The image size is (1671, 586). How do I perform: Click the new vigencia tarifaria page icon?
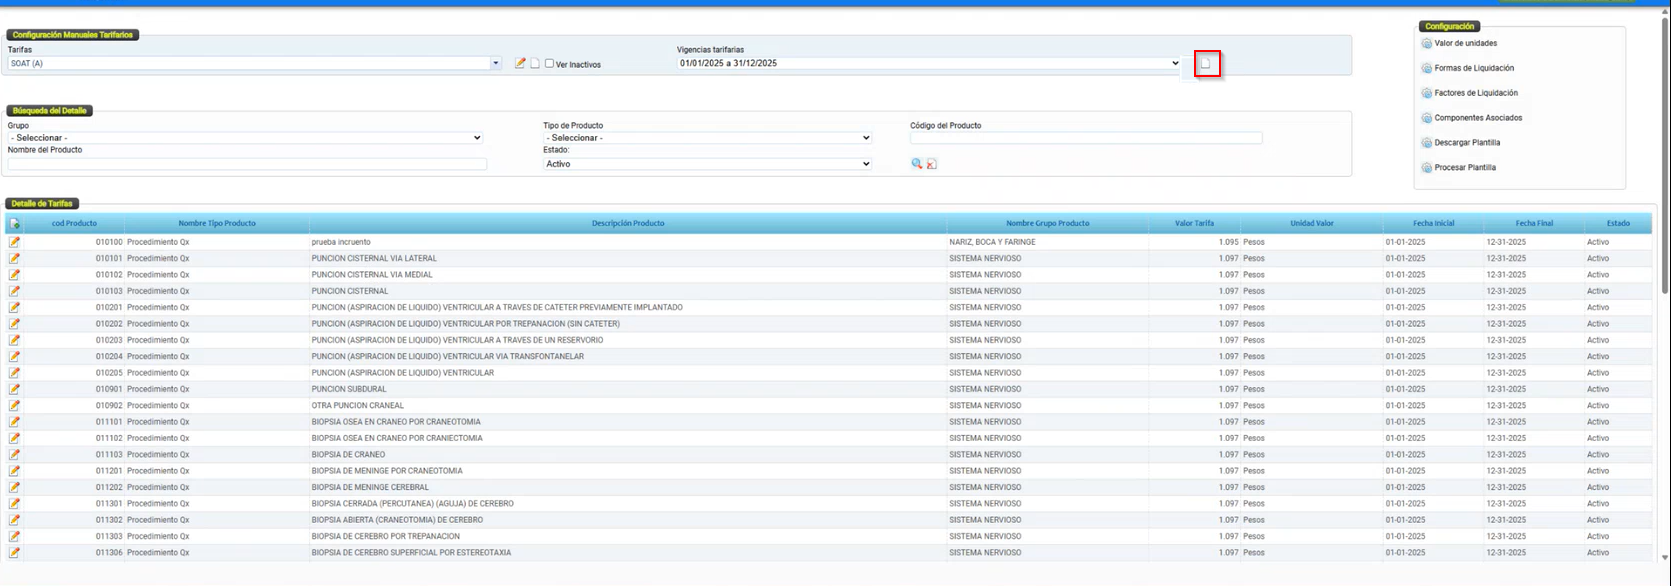(1206, 64)
